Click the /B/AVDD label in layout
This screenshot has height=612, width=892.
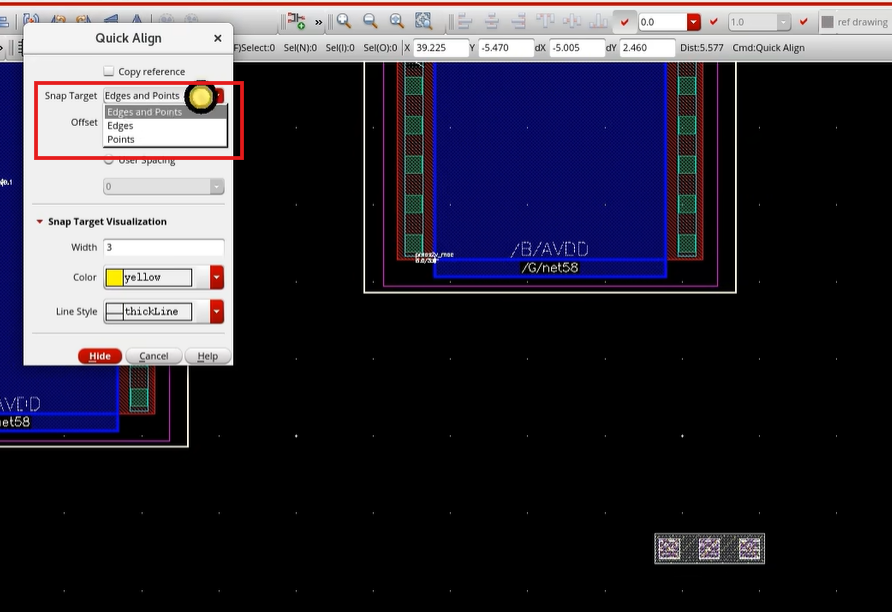pyautogui.click(x=550, y=249)
